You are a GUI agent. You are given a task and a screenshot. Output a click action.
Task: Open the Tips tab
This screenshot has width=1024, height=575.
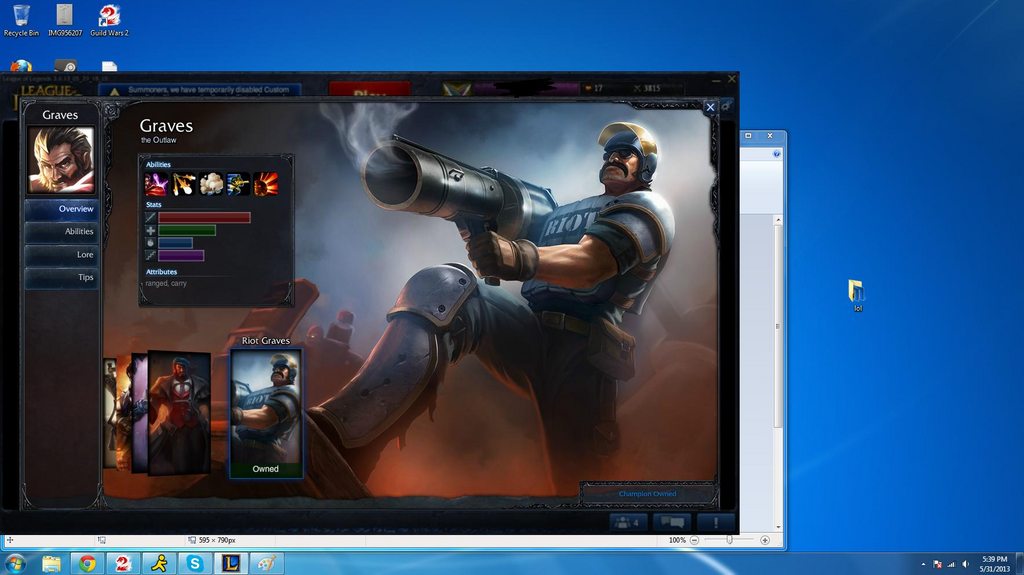point(61,278)
